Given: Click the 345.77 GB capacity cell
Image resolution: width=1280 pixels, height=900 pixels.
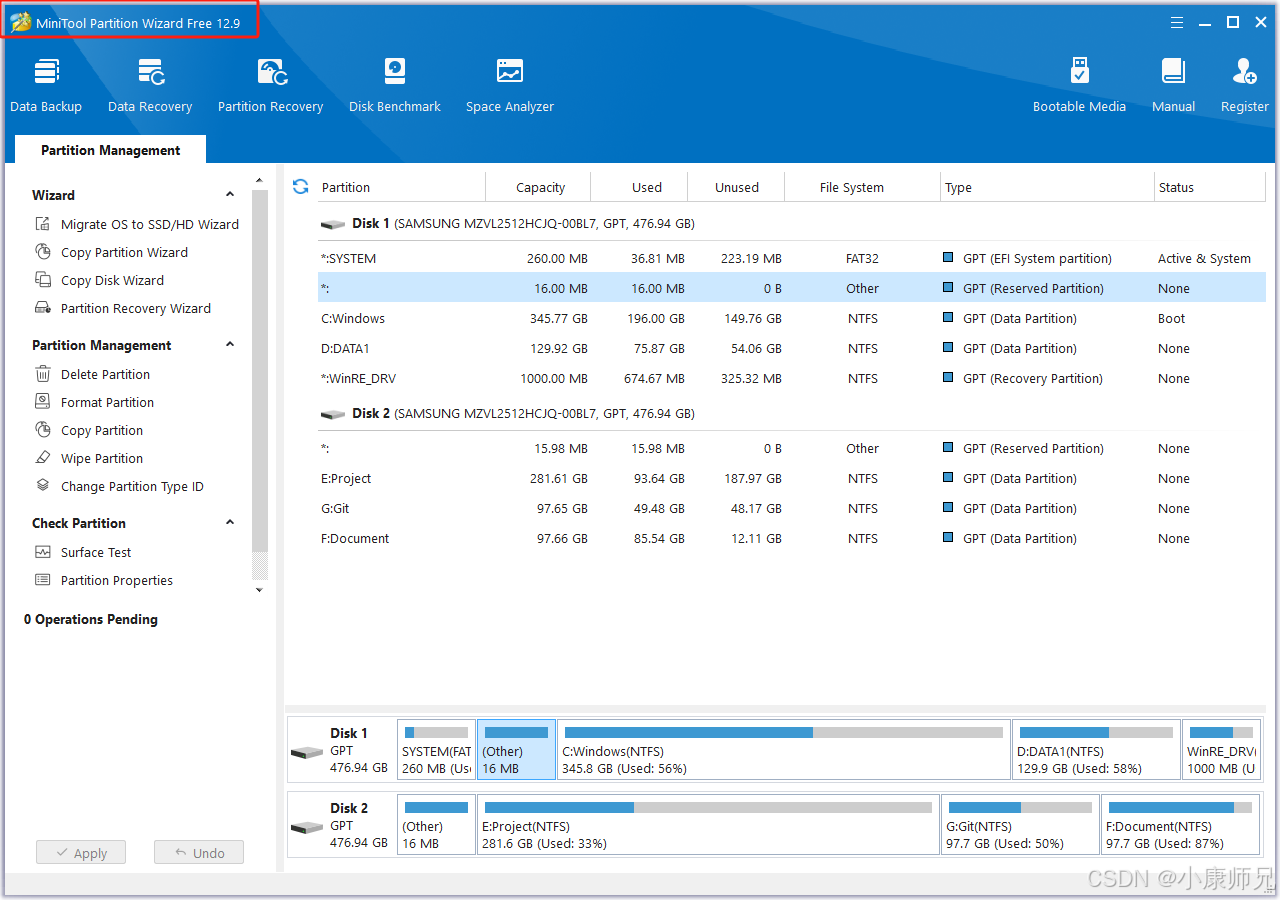Looking at the screenshot, I should [x=557, y=318].
